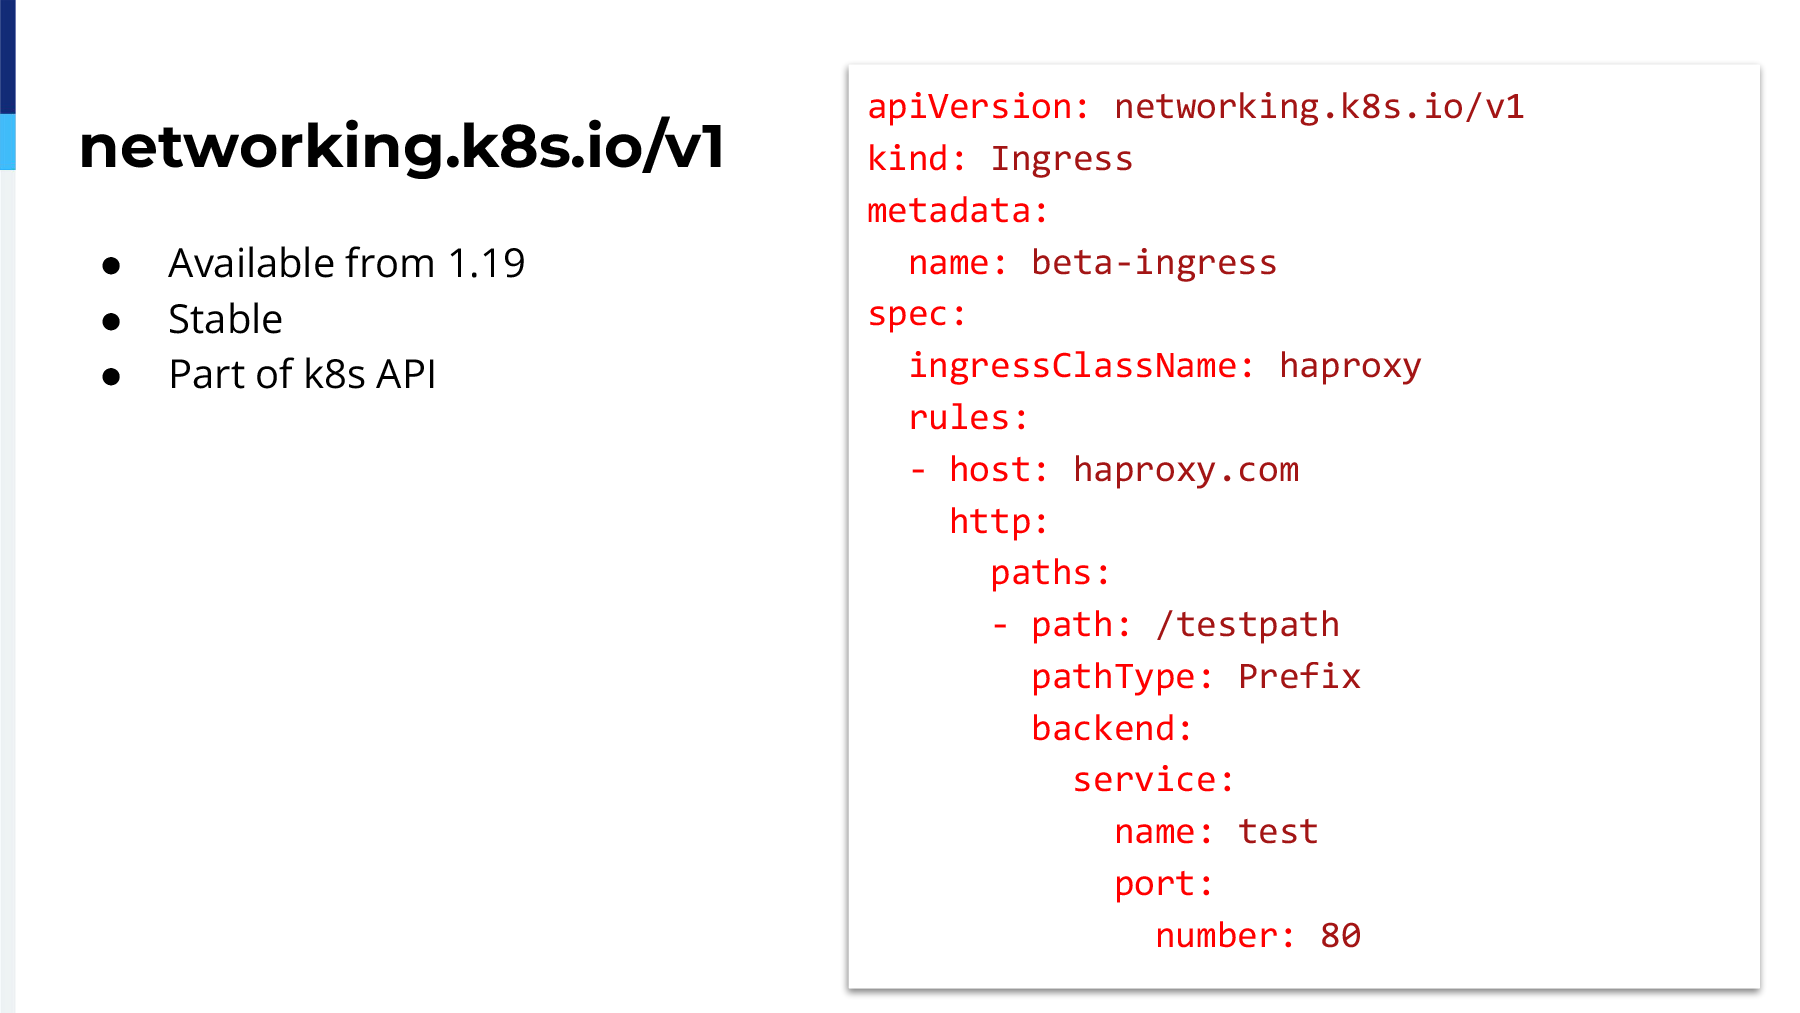Screen dimensions: 1800x1013
Task: Click the 'paths:' key
Action: 1050,573
